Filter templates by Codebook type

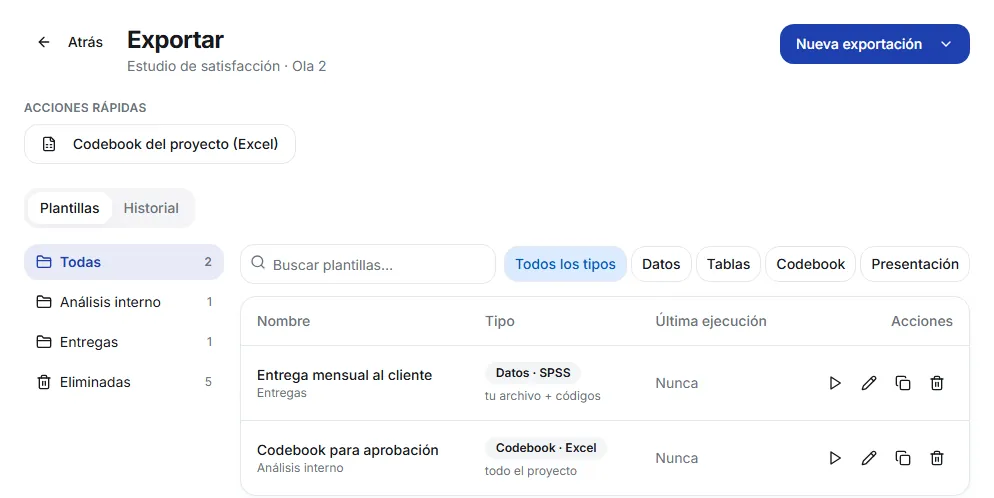[x=811, y=264]
